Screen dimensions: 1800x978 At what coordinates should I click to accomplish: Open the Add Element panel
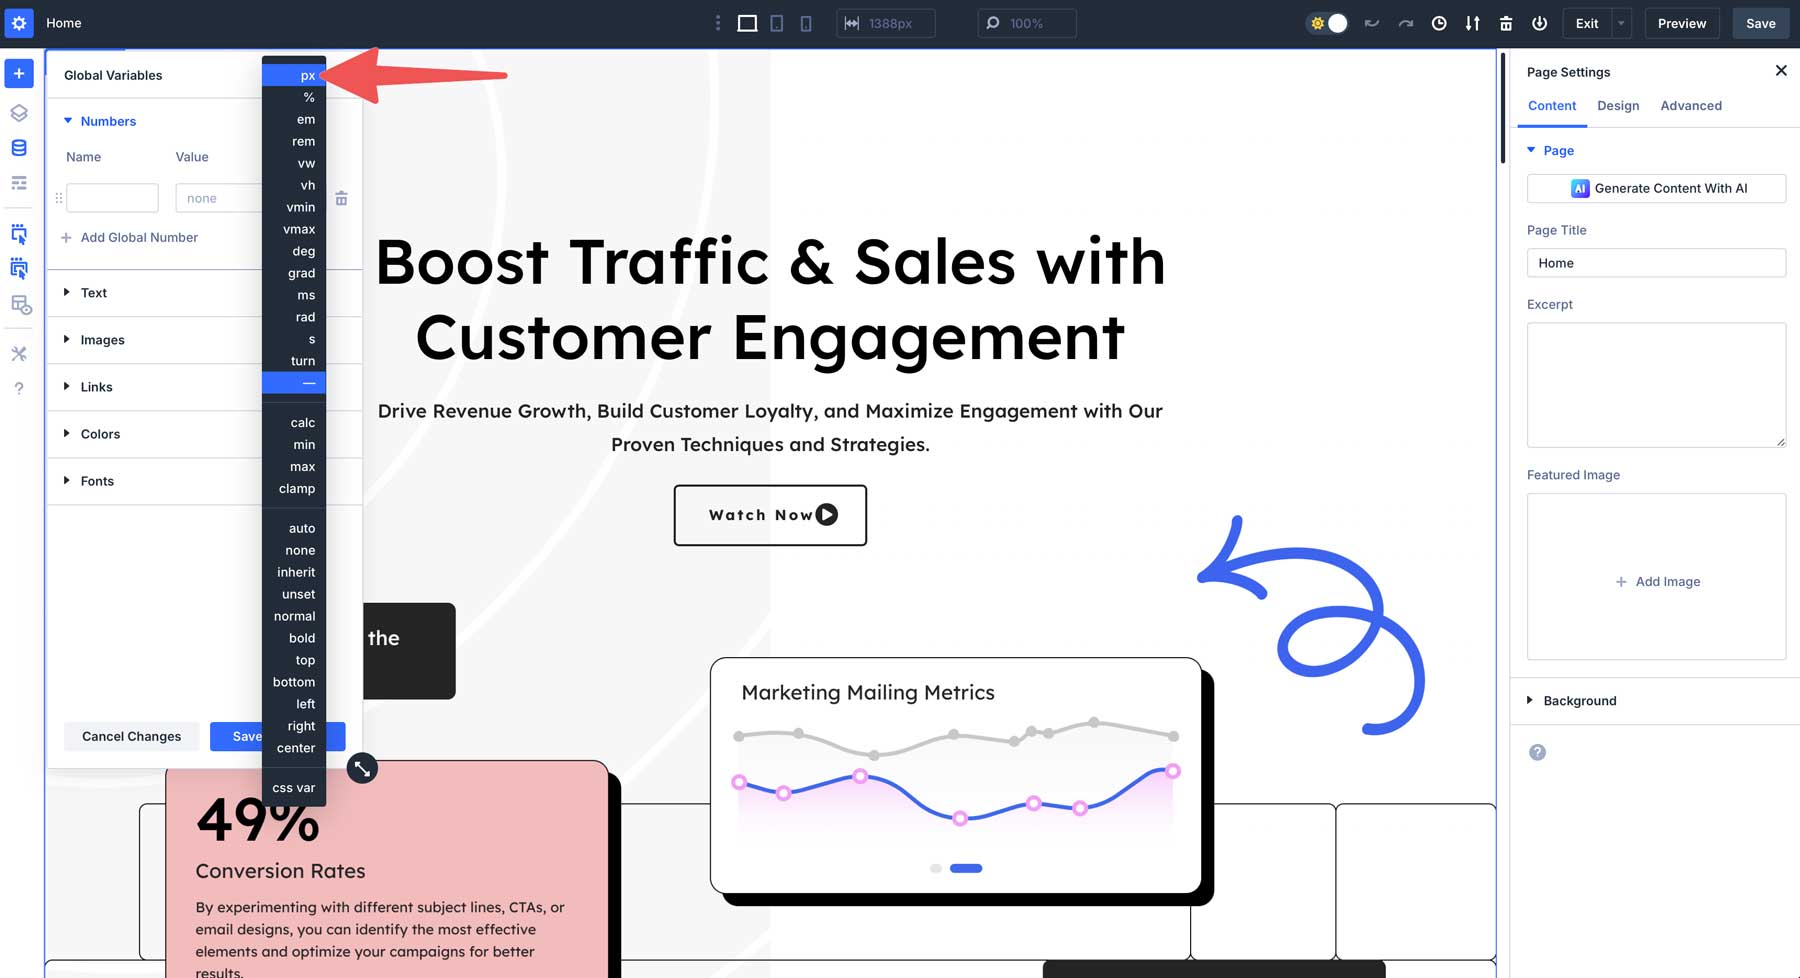point(18,73)
